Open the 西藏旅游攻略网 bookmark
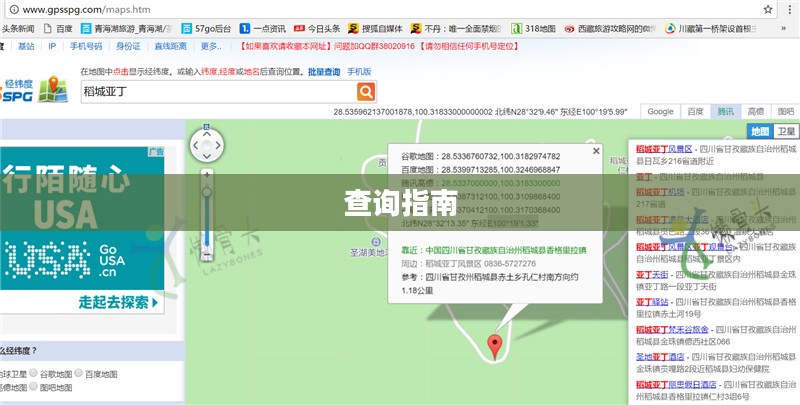The image size is (800, 405). 610,29
